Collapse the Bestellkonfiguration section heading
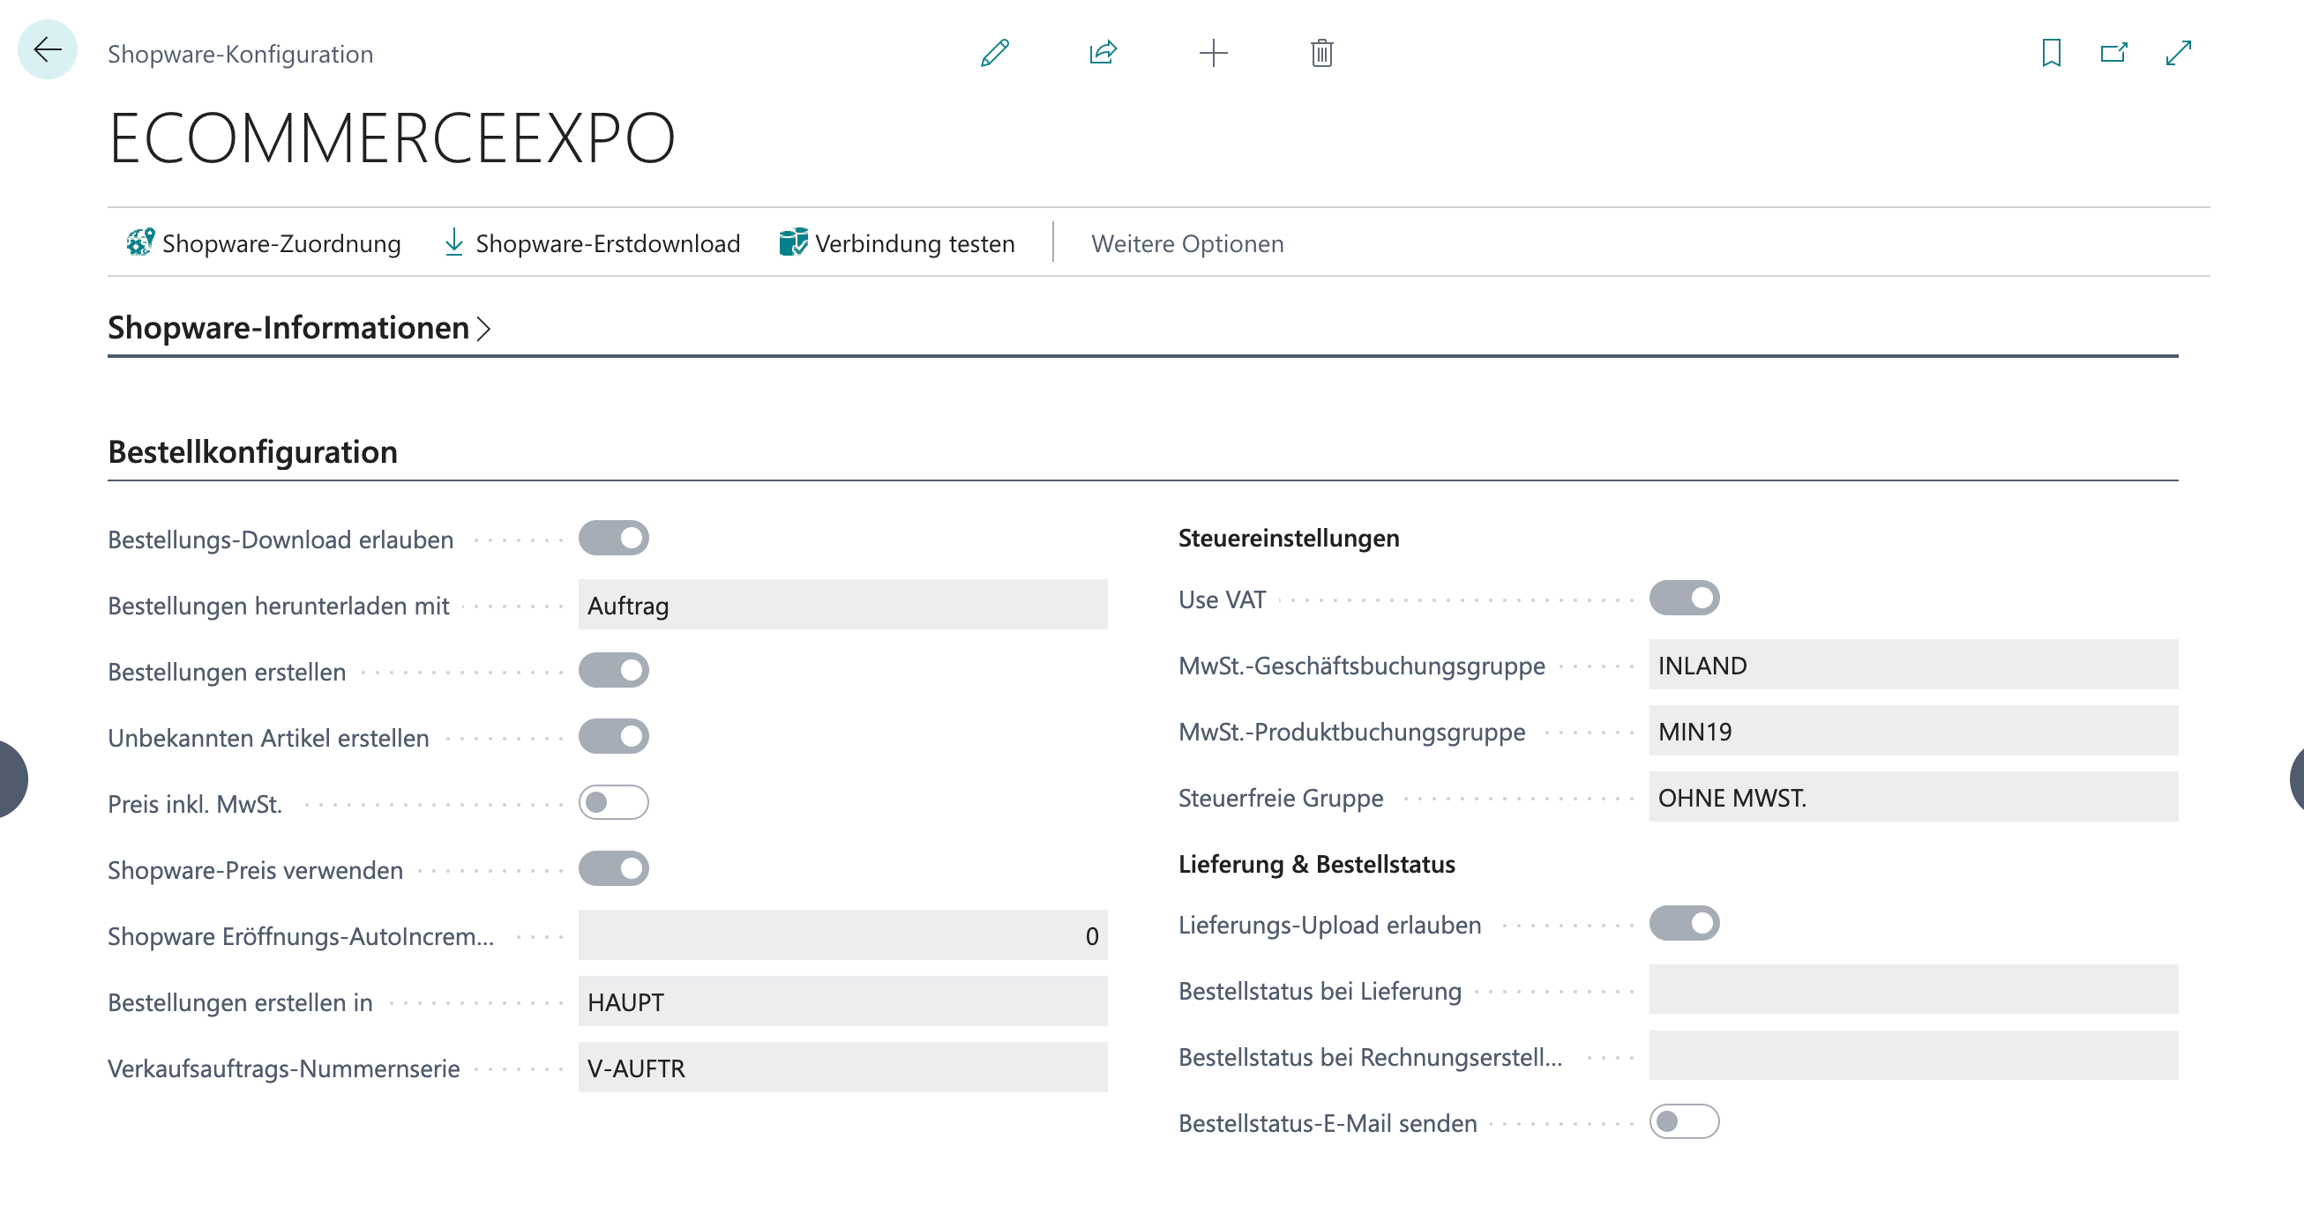 point(253,452)
